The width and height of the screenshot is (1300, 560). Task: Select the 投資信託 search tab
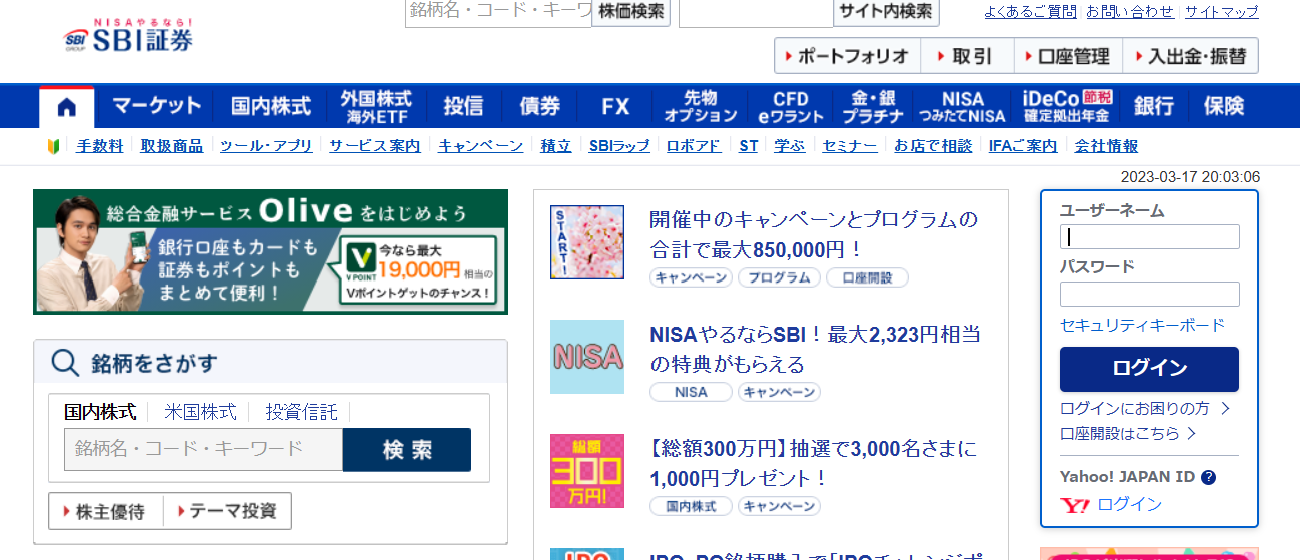pyautogui.click(x=302, y=412)
